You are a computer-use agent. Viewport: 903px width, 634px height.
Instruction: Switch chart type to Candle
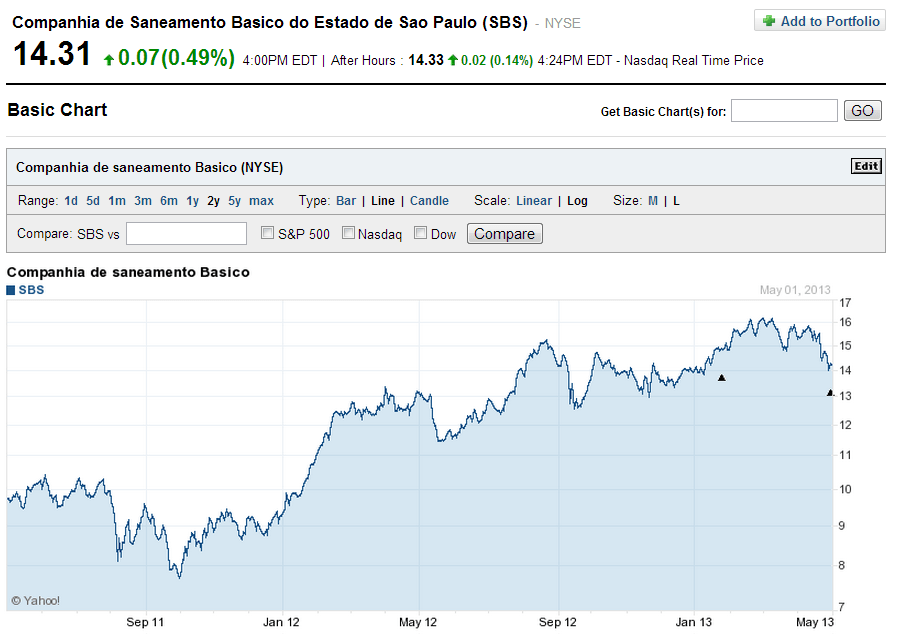[x=429, y=201]
